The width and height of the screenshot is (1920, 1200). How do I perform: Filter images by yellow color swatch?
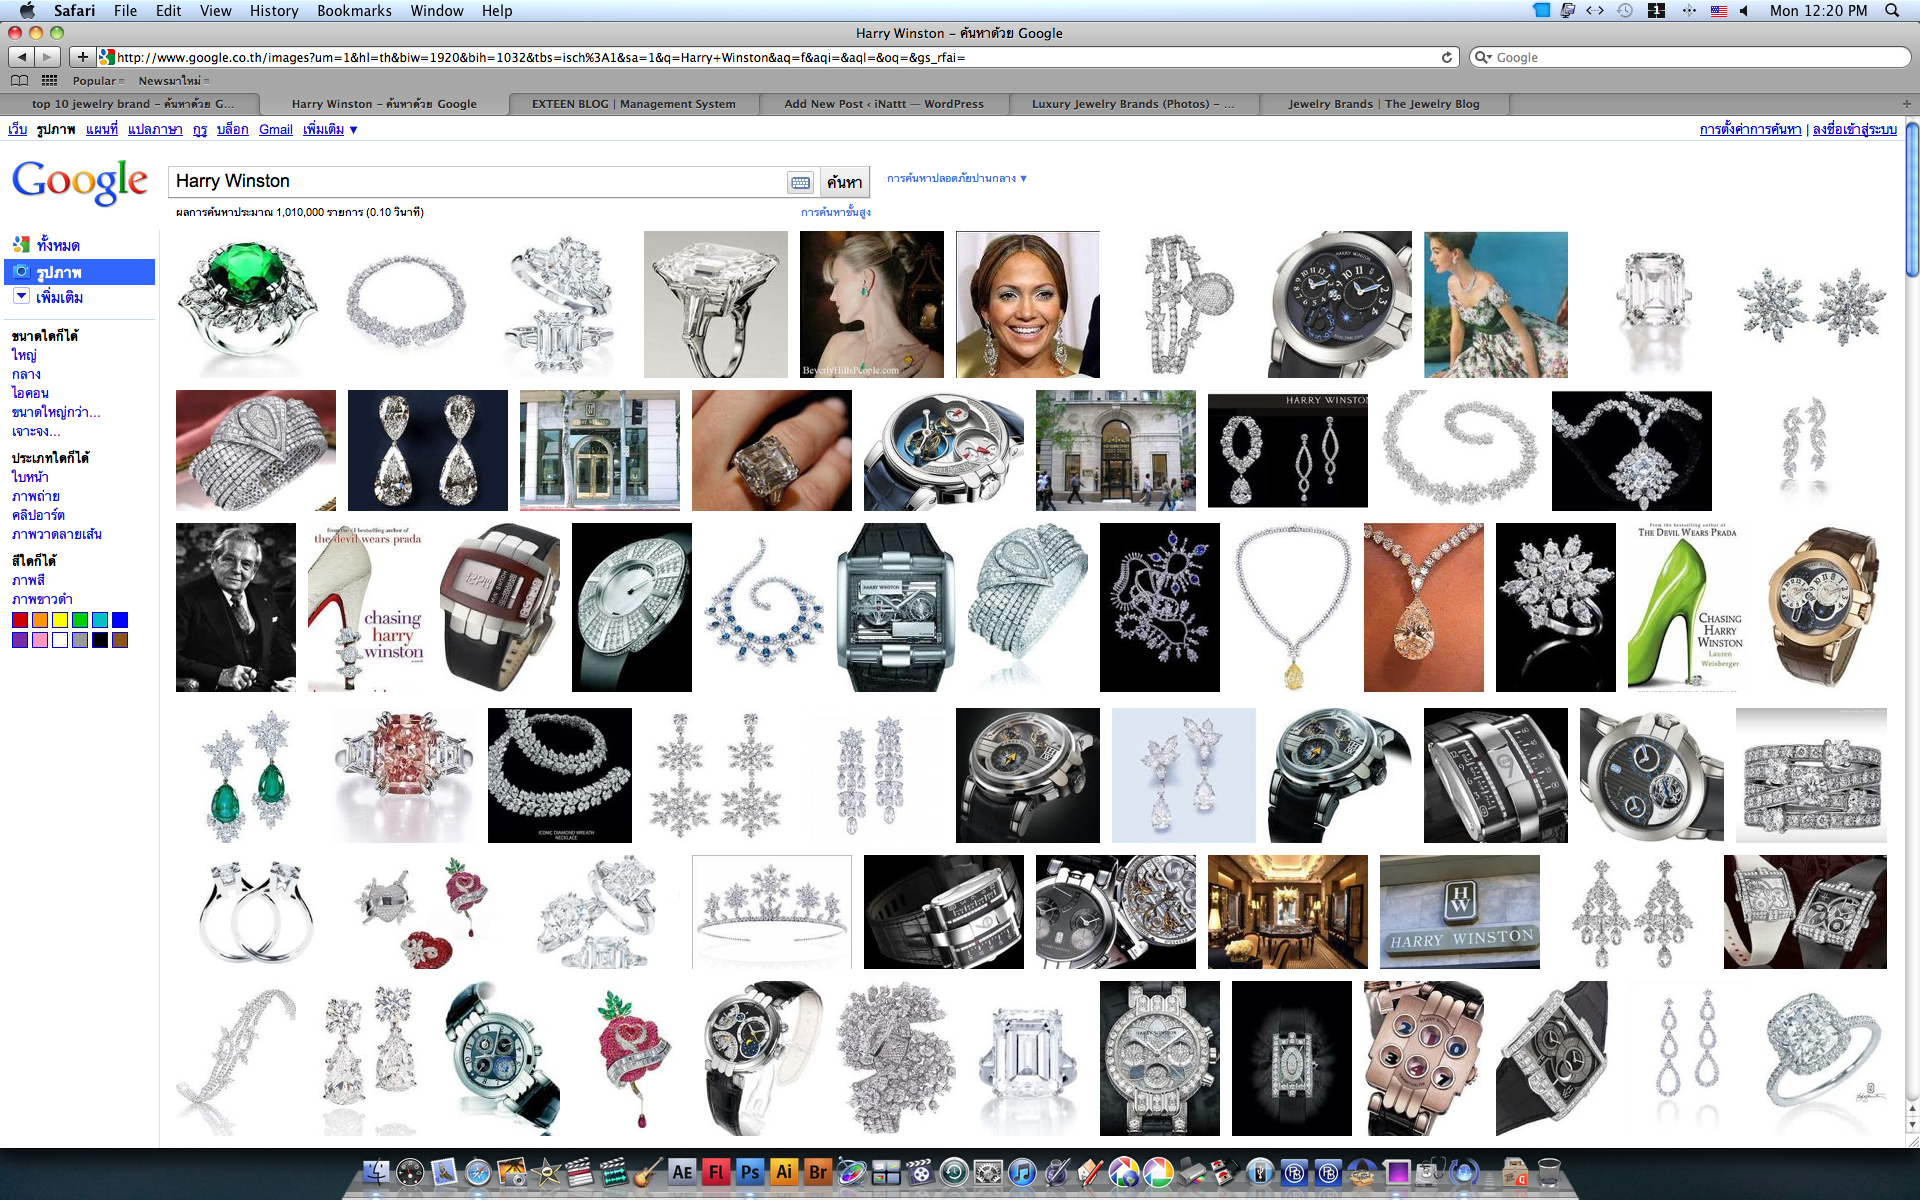[x=60, y=620]
